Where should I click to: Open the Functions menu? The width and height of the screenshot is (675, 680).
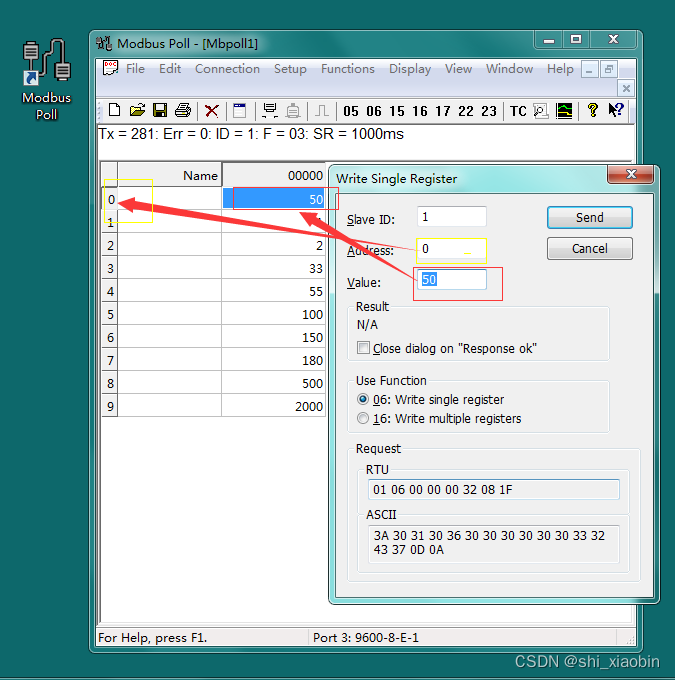click(x=347, y=69)
